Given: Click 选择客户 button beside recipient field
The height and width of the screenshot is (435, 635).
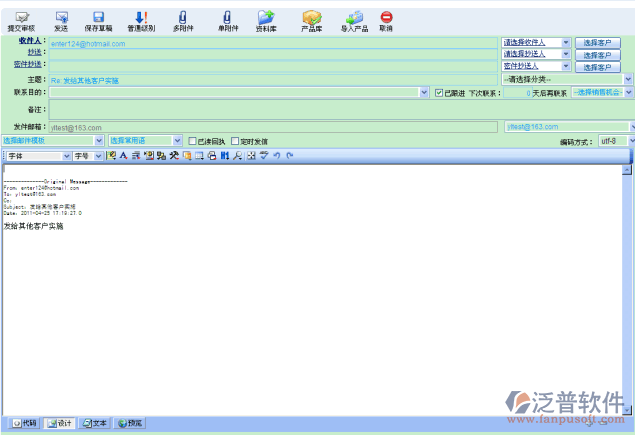Looking at the screenshot, I should pyautogui.click(x=598, y=43).
